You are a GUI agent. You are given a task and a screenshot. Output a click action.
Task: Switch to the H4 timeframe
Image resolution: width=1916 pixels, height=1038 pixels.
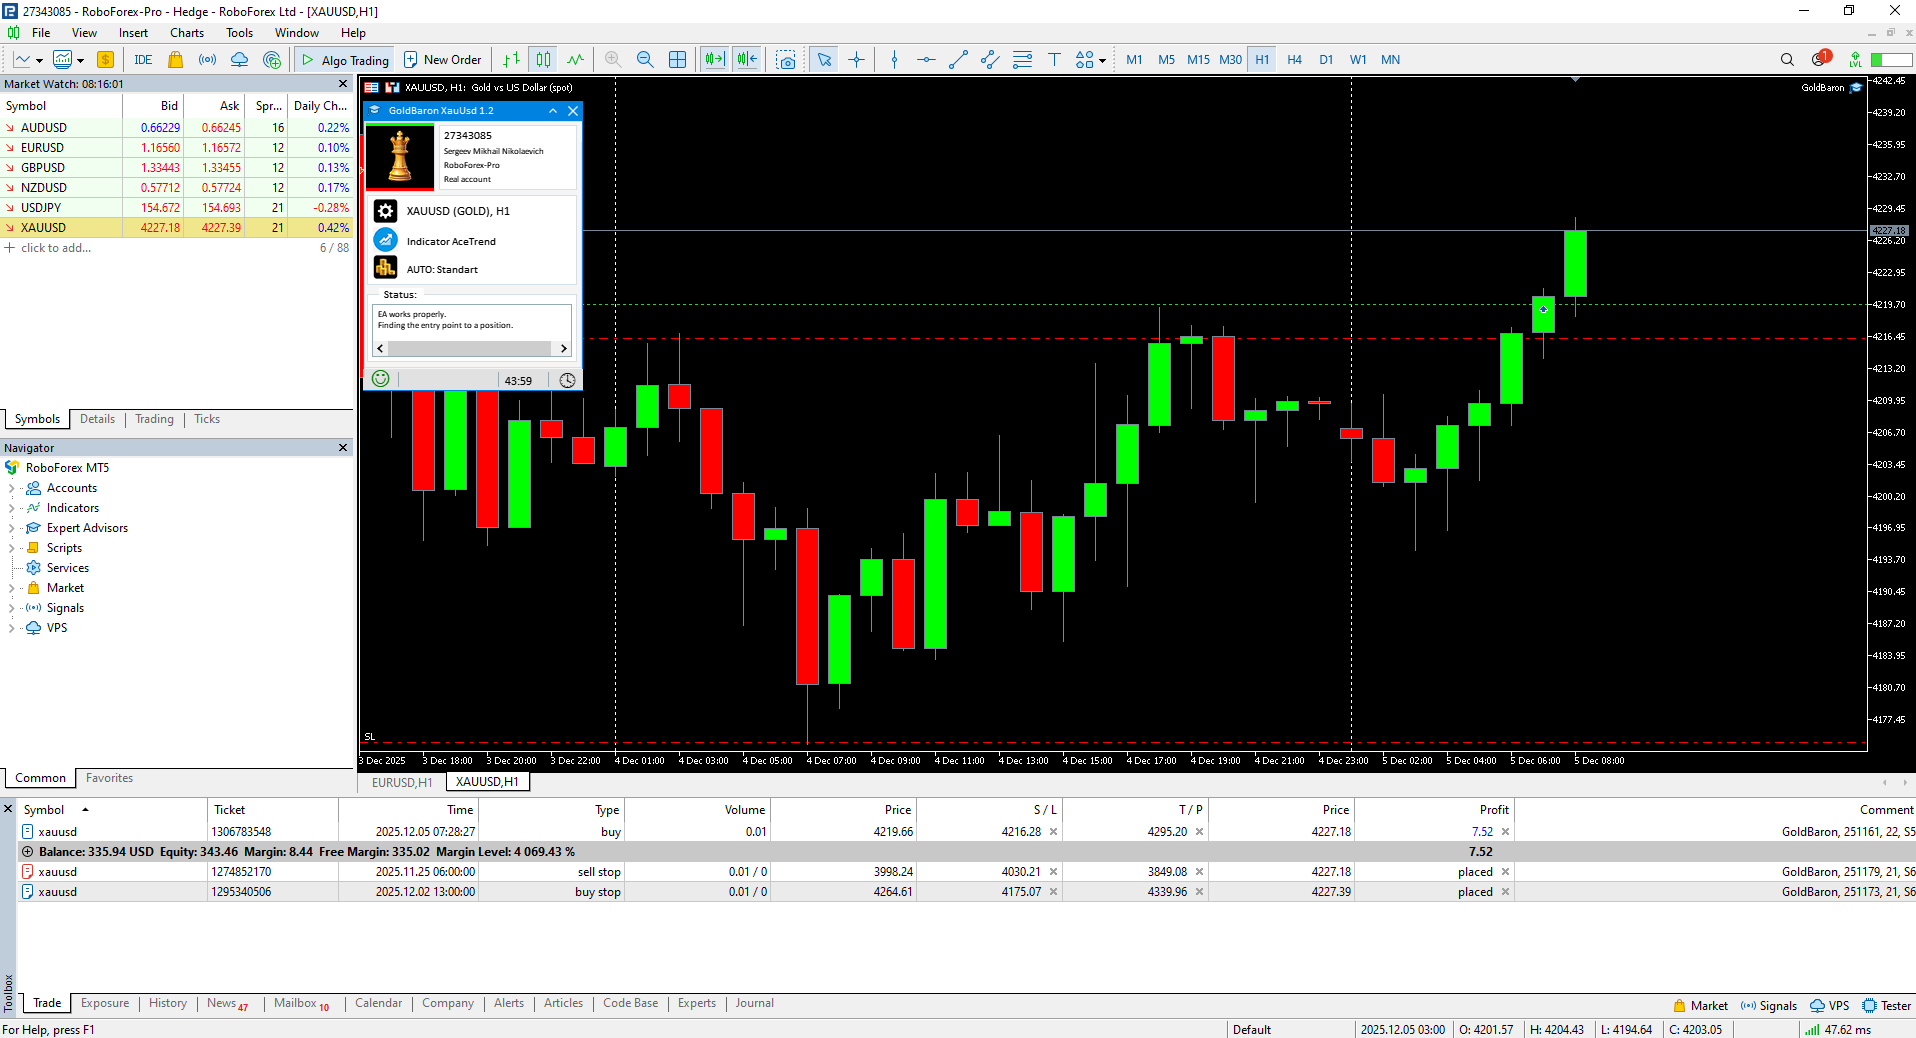coord(1294,60)
